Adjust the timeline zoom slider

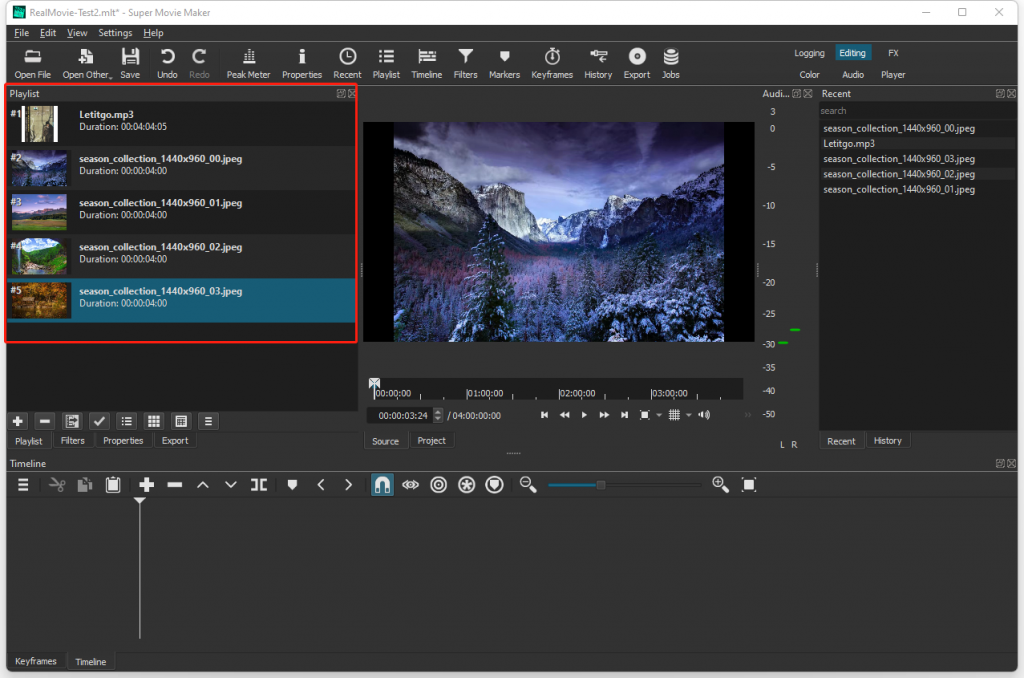pyautogui.click(x=601, y=485)
